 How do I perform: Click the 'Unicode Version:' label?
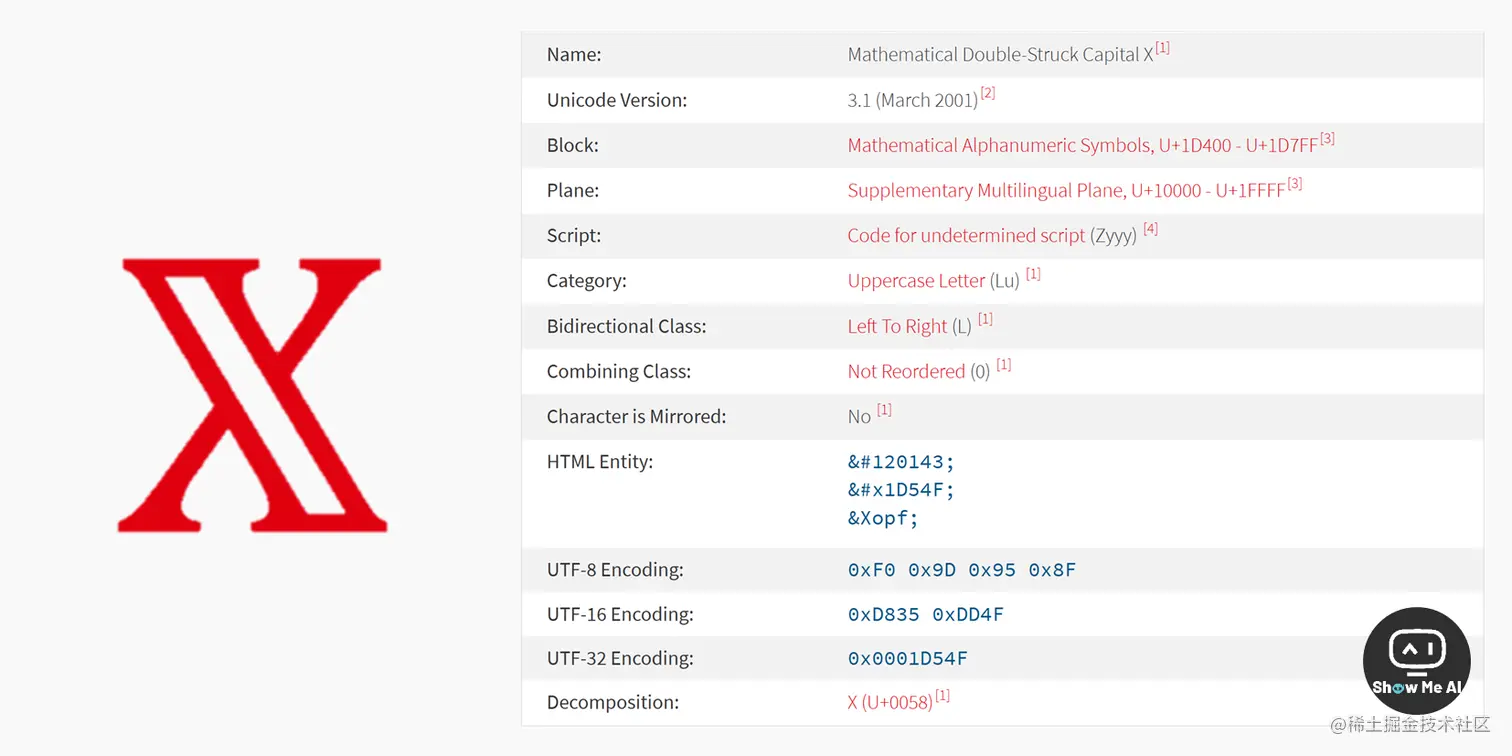click(x=617, y=100)
